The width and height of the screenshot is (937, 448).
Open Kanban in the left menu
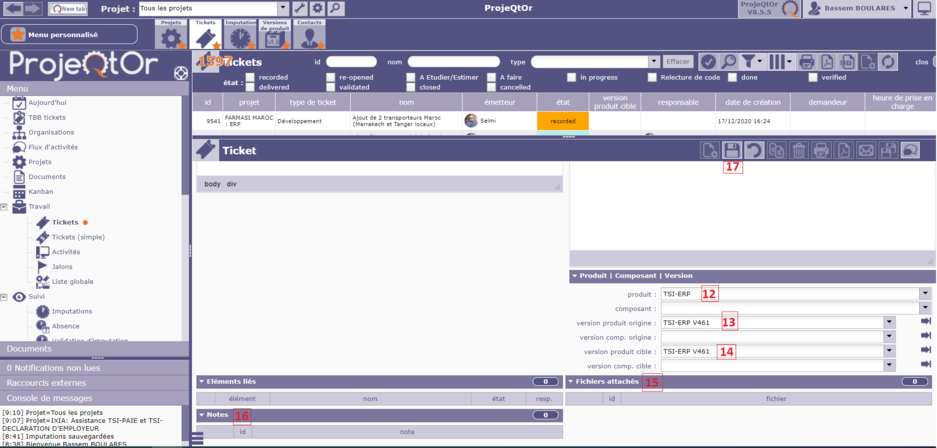point(41,192)
